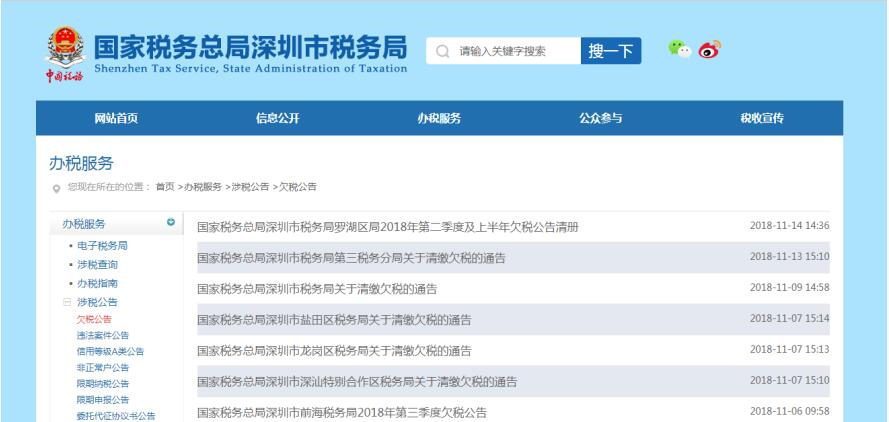Open 罗湖区局2018年第二季度欠税公告清册 announcement
Viewport: 889px width, 422px height.
coord(388,227)
